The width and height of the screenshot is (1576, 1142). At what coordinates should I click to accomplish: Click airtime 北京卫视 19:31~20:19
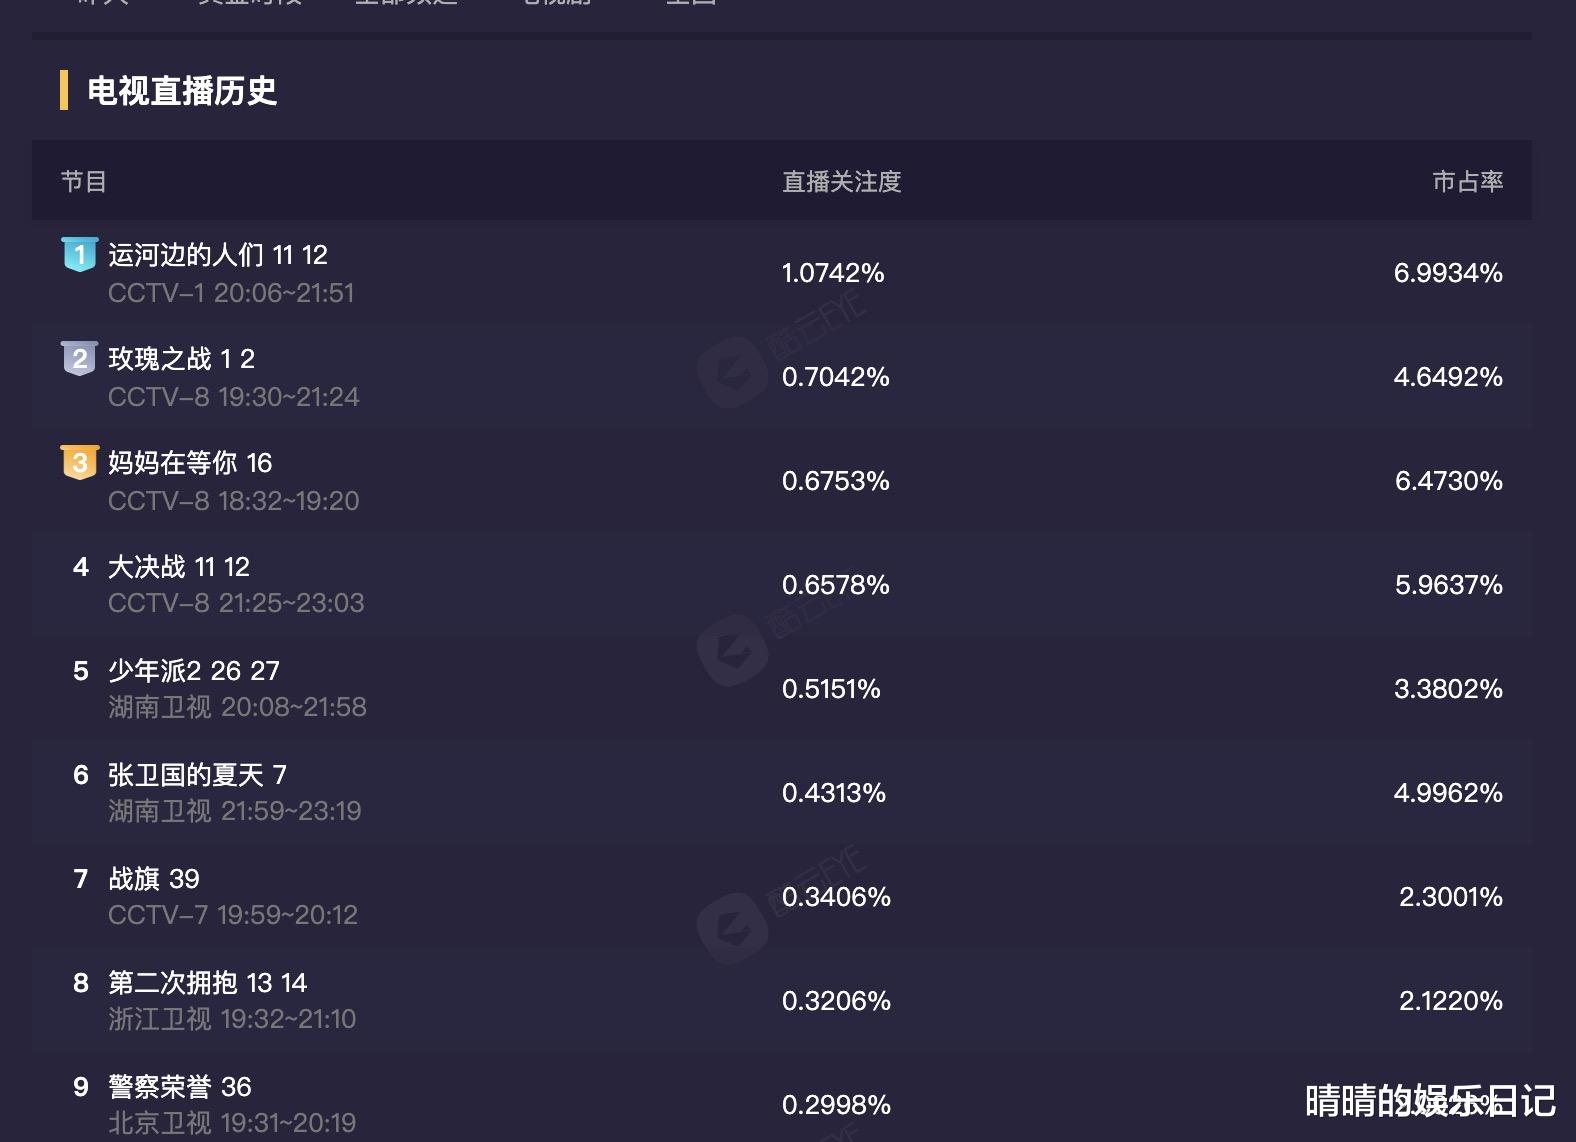(x=232, y=1123)
